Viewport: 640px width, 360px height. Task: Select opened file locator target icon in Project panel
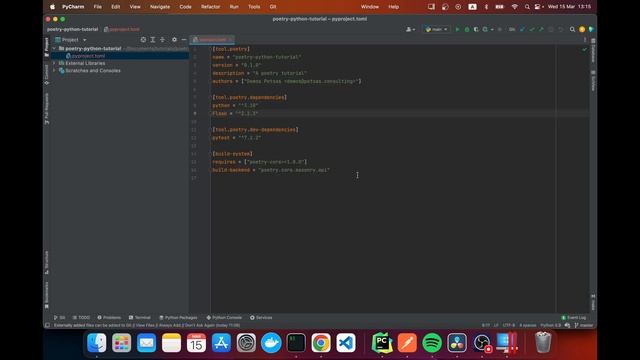143,40
